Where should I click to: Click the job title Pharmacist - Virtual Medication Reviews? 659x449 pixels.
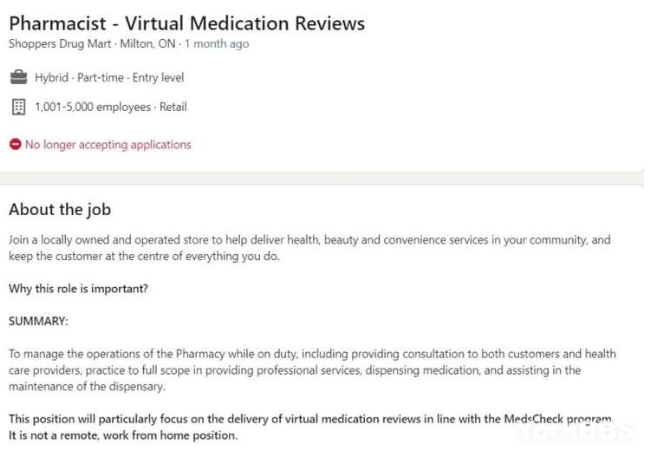pos(187,23)
